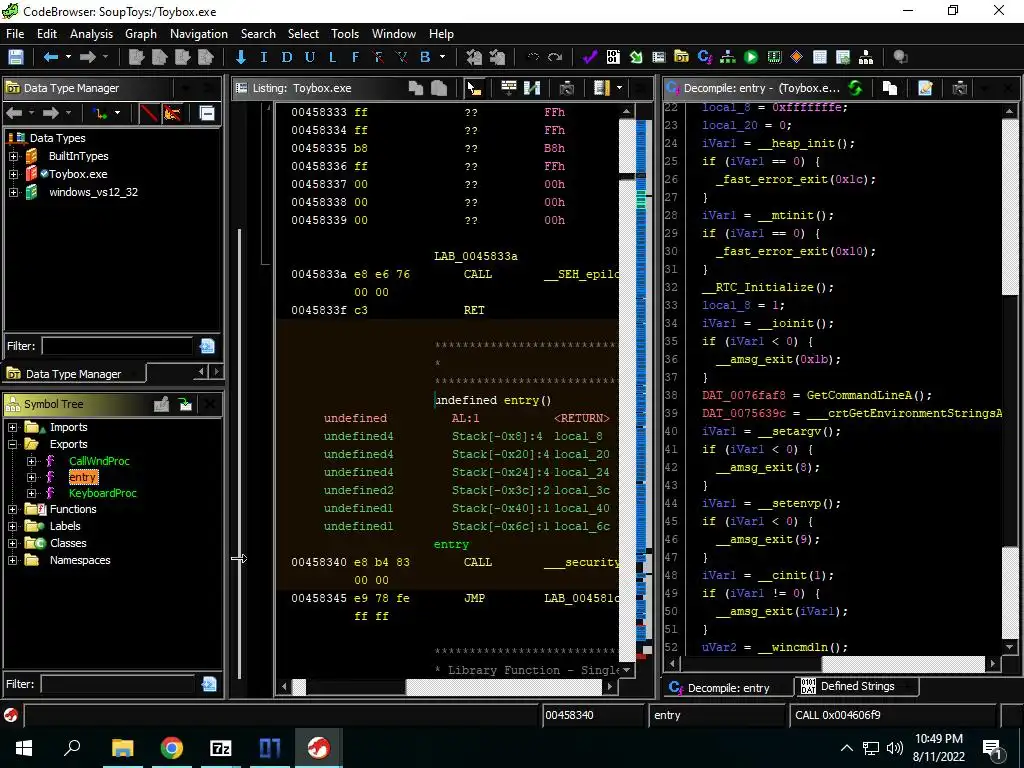This screenshot has width=1024, height=768.
Task: Open the Data Type Manager toolbar DT icon
Action: click(681, 57)
